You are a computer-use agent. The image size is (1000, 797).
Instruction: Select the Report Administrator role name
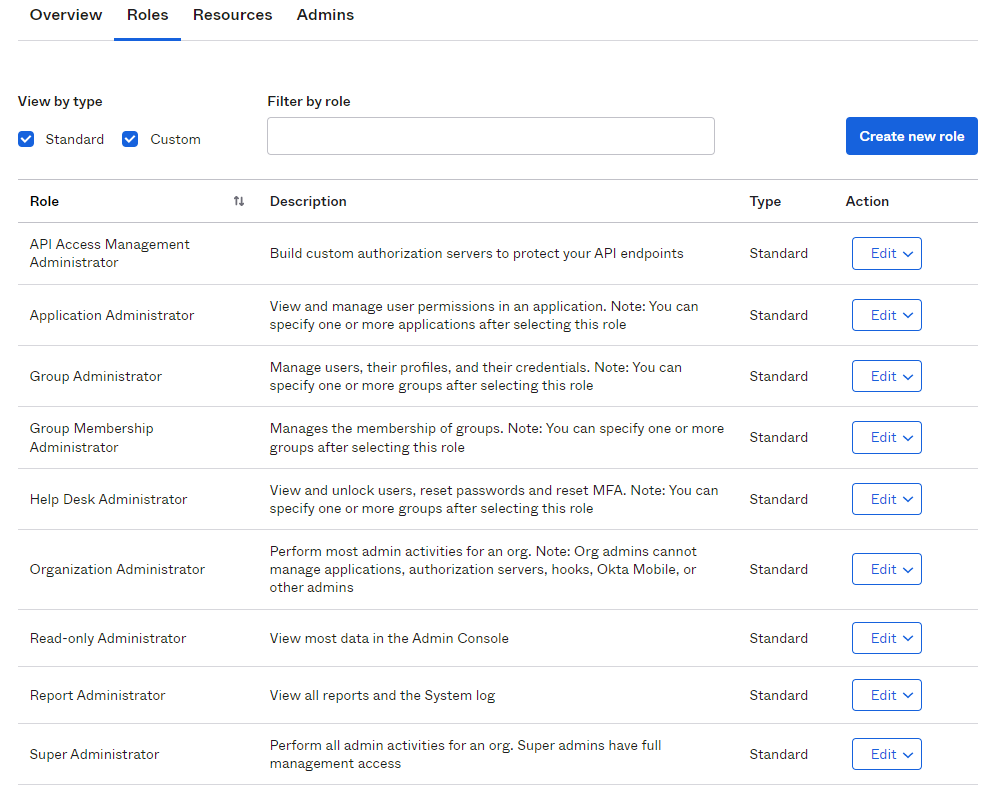(98, 695)
